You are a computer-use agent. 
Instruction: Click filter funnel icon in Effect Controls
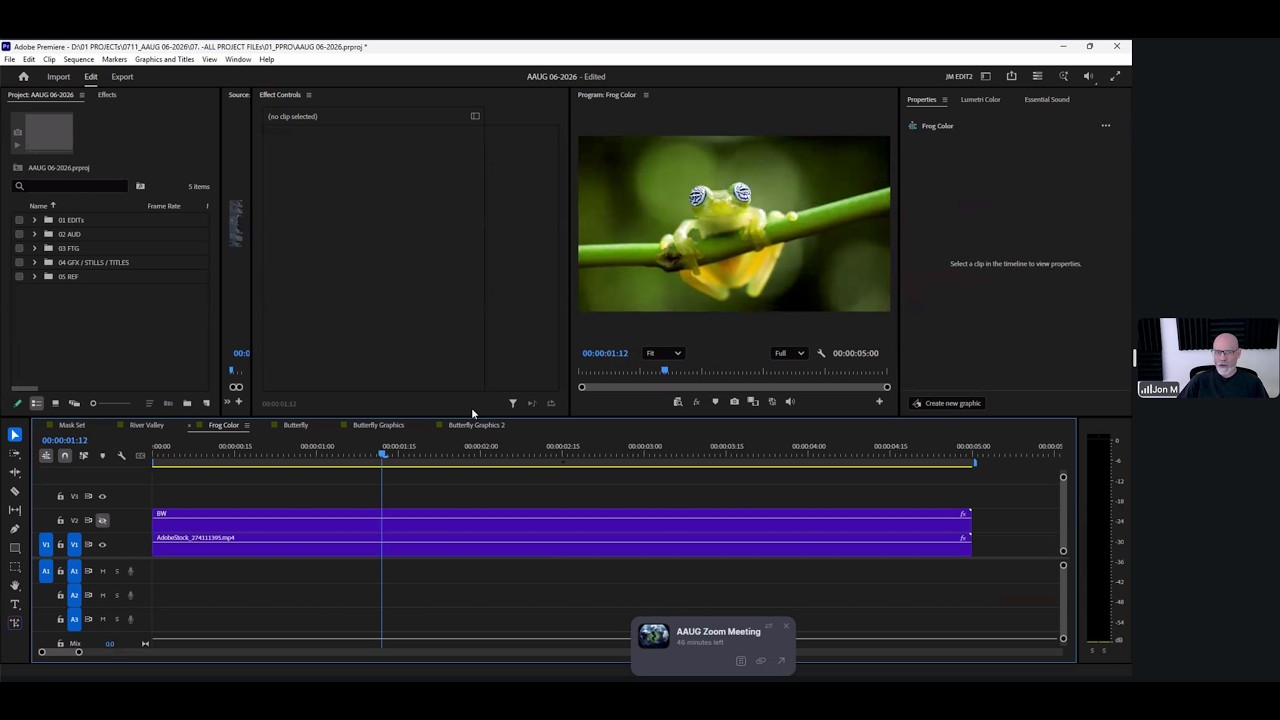pyautogui.click(x=513, y=403)
